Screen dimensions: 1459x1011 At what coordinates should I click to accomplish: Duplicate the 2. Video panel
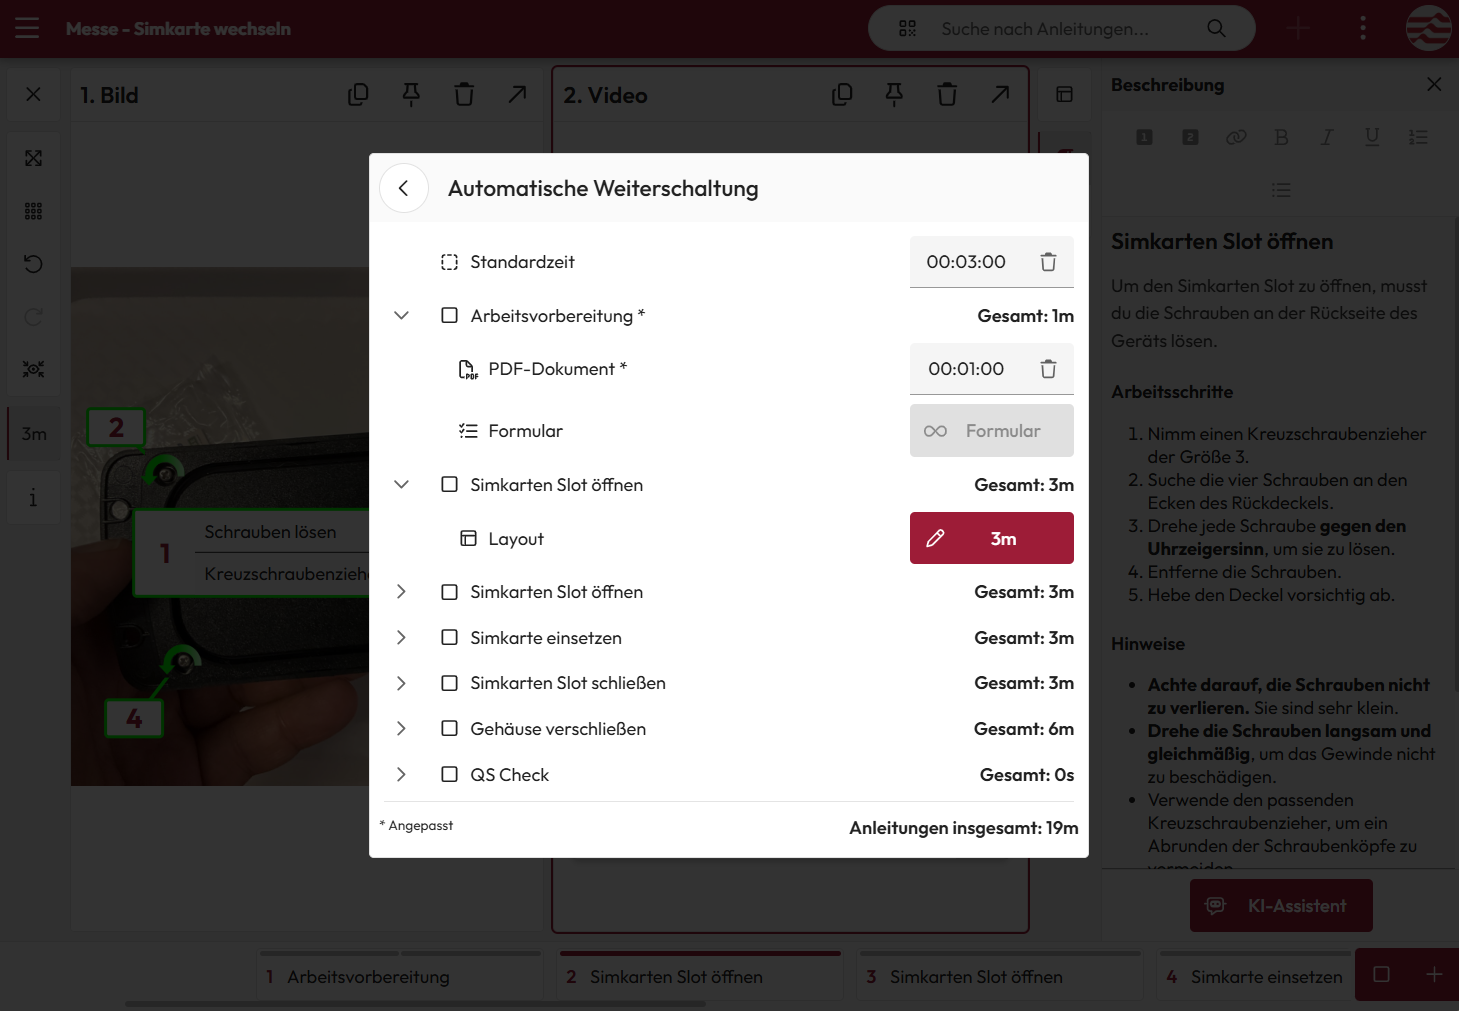[x=842, y=95]
